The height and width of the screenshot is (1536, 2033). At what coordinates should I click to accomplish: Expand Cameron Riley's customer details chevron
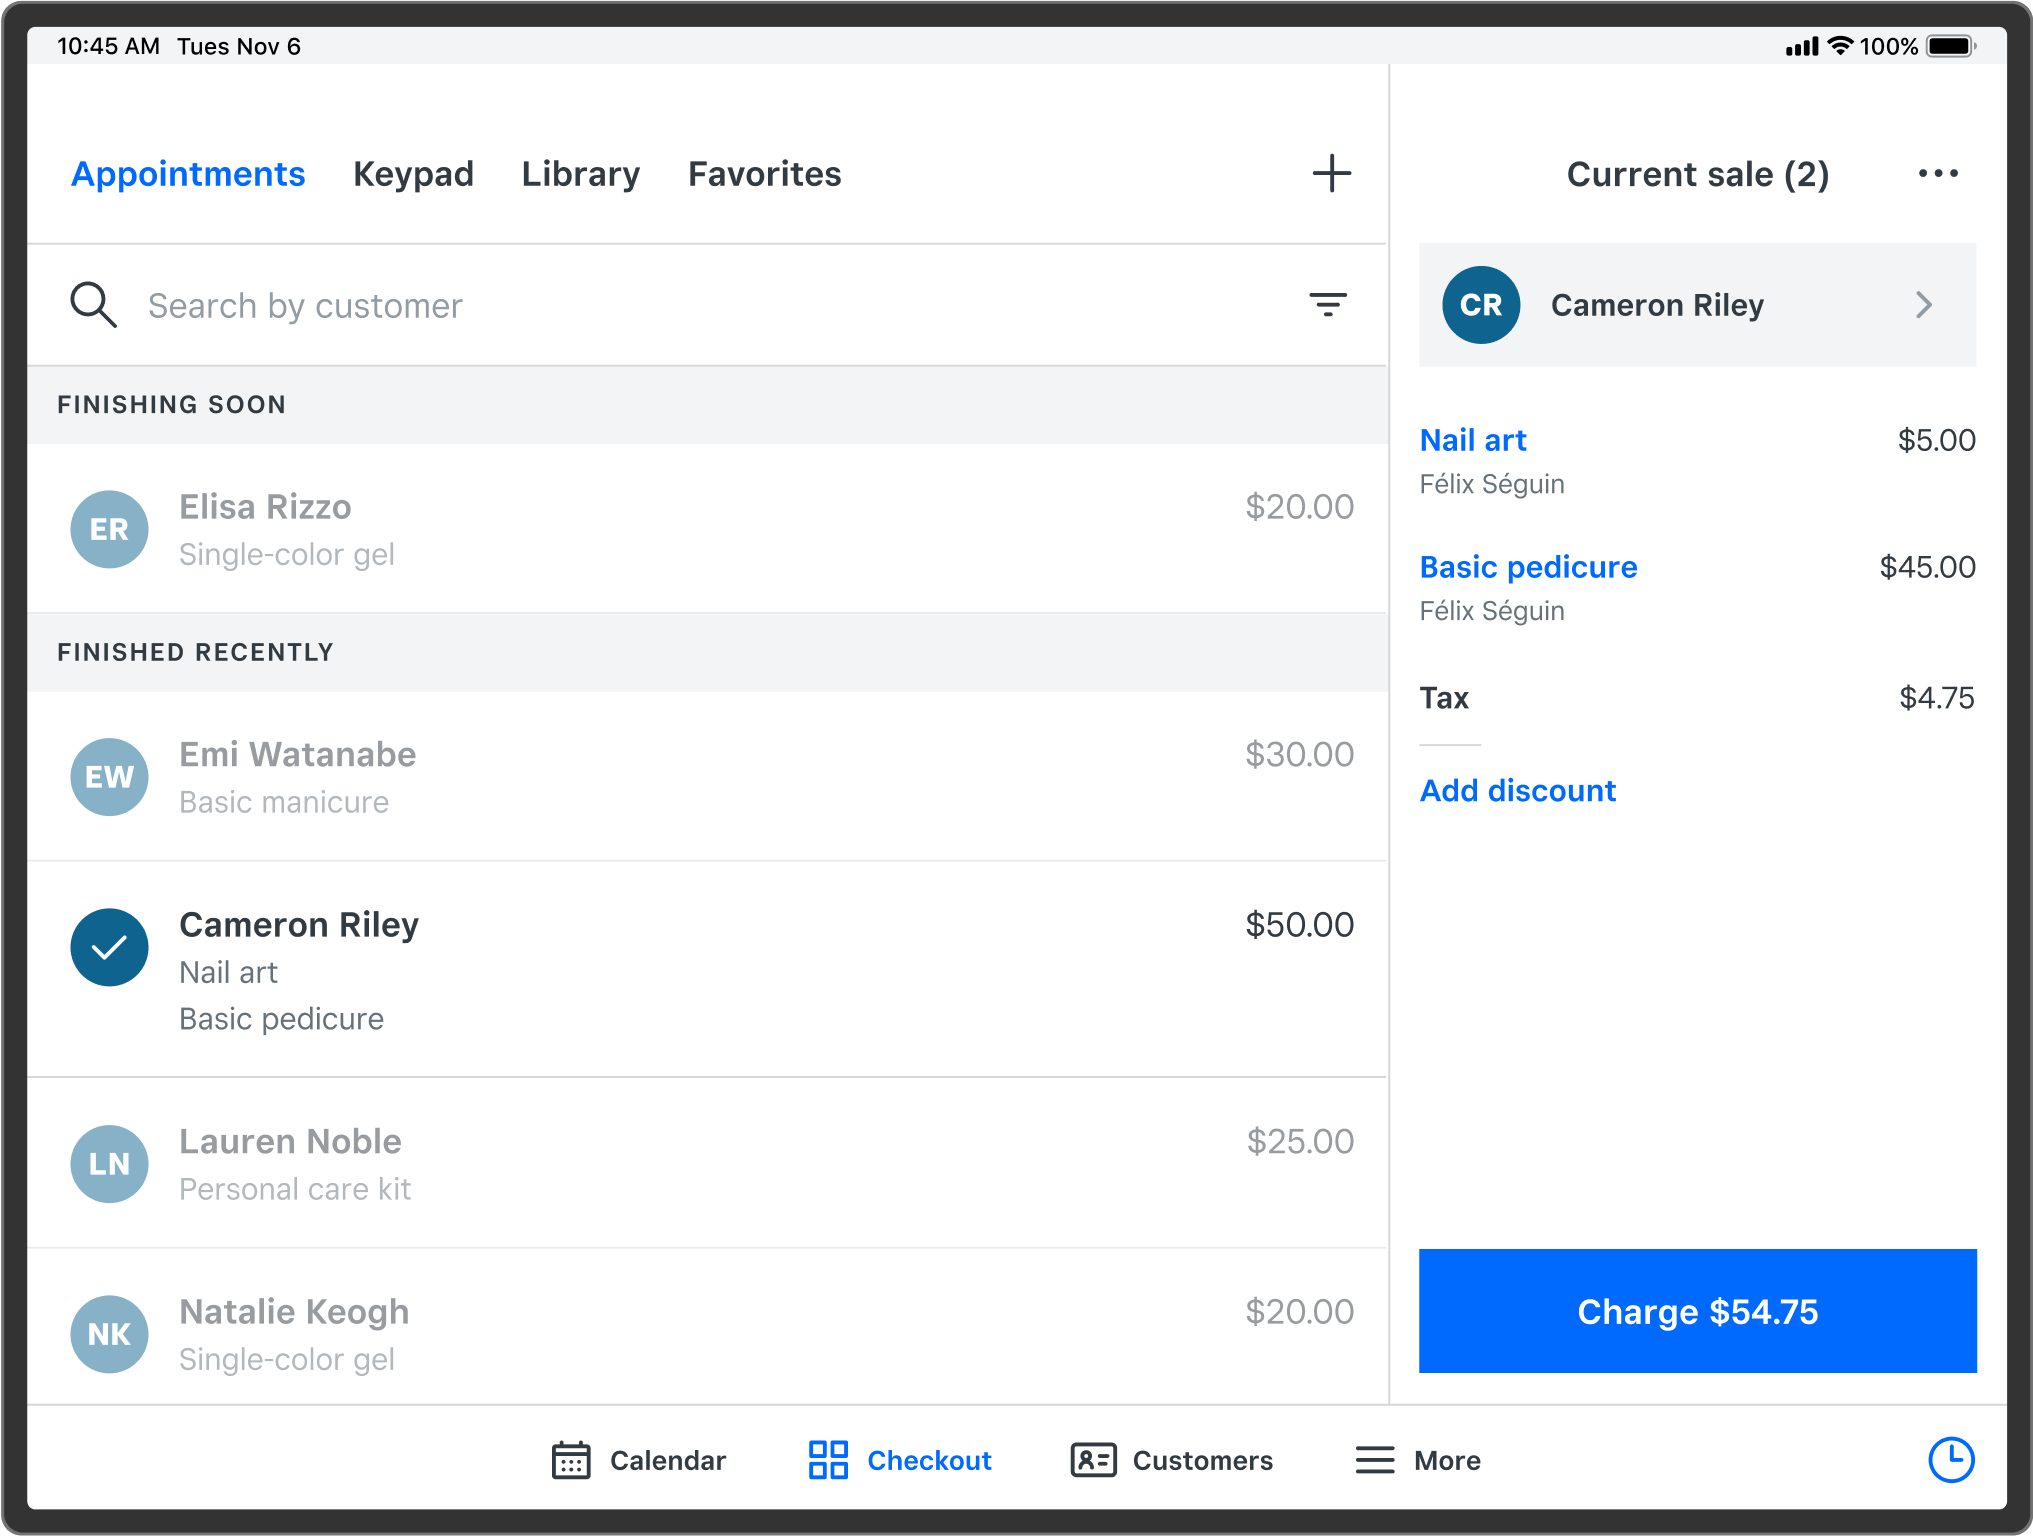point(1923,305)
